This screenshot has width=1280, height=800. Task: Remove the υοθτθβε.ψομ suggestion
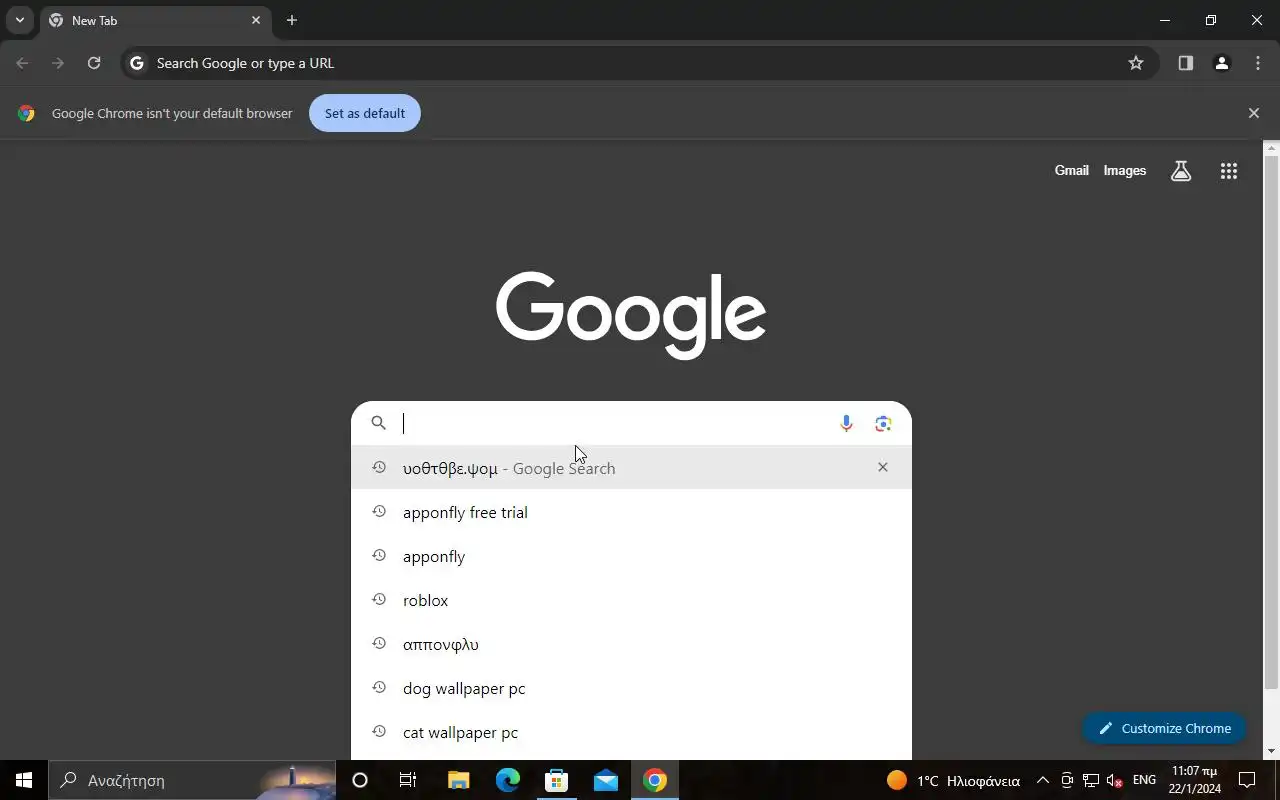[x=883, y=467]
